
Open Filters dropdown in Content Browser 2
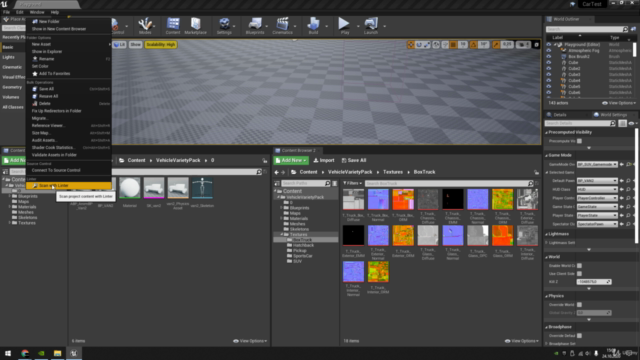point(353,184)
